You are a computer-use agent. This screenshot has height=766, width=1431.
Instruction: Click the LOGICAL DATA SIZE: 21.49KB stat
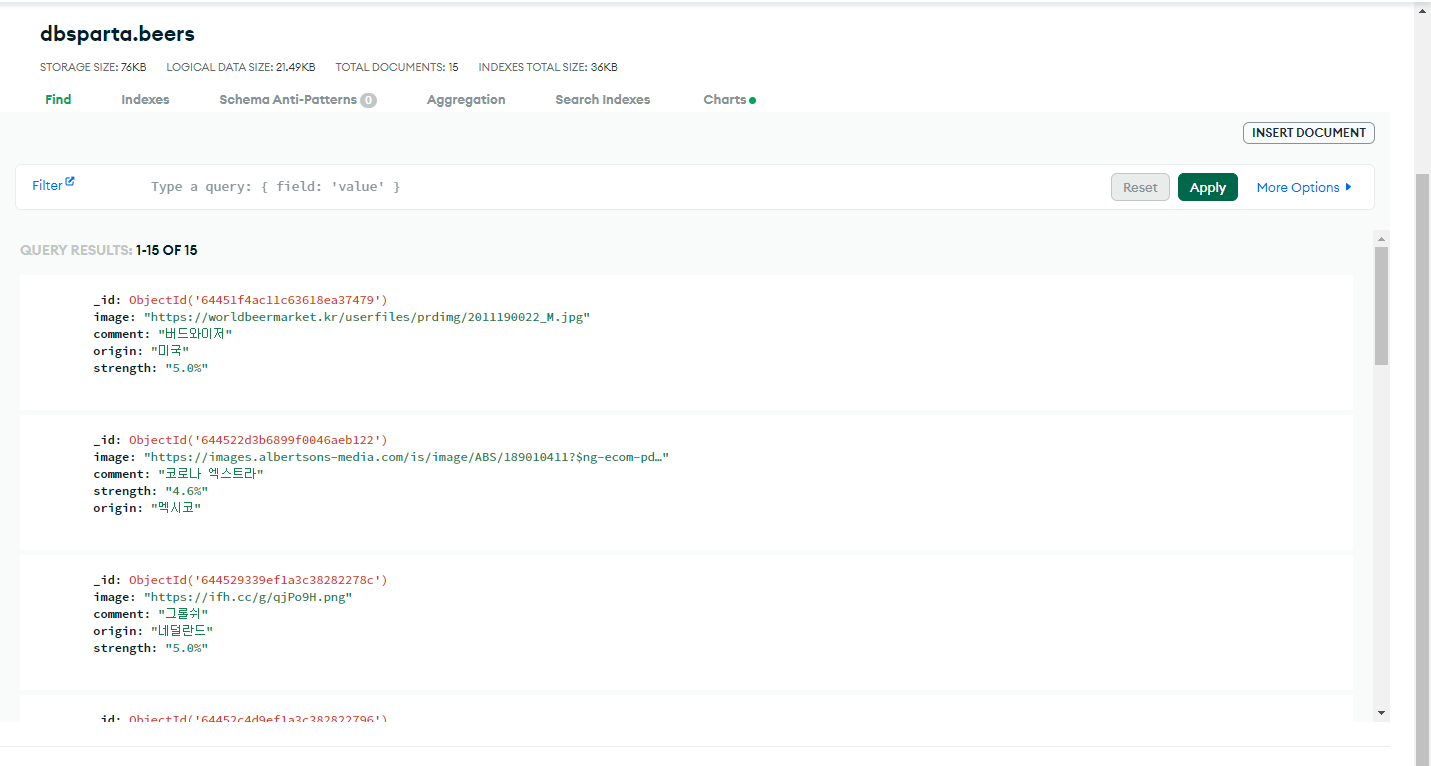click(x=241, y=67)
